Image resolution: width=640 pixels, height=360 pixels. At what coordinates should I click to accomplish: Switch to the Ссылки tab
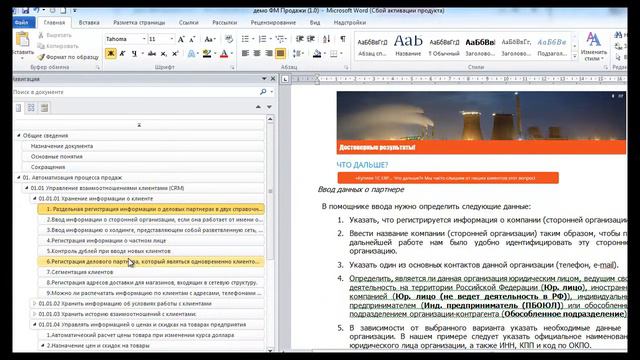point(189,23)
